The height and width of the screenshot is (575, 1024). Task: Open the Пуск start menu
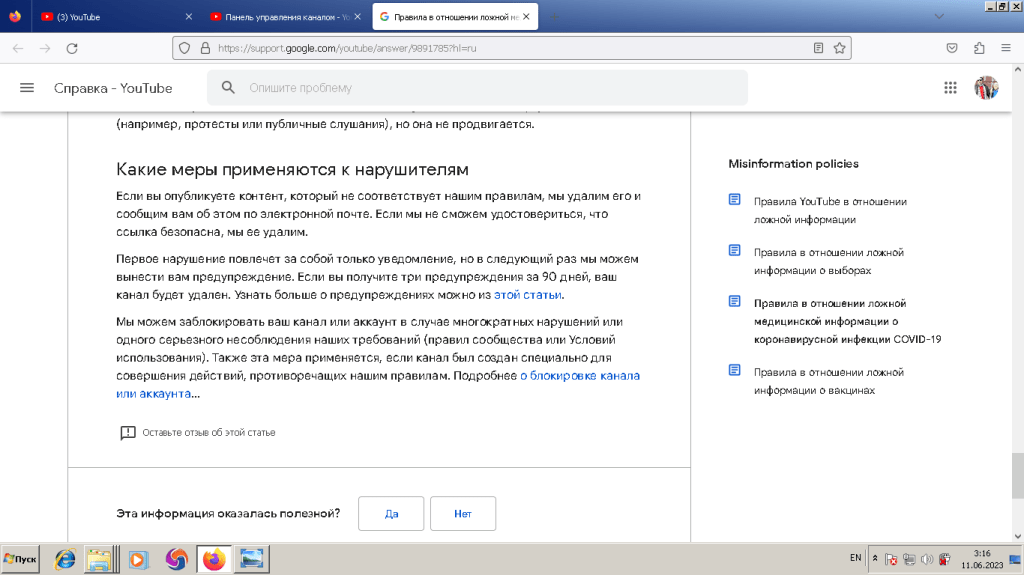(x=20, y=560)
